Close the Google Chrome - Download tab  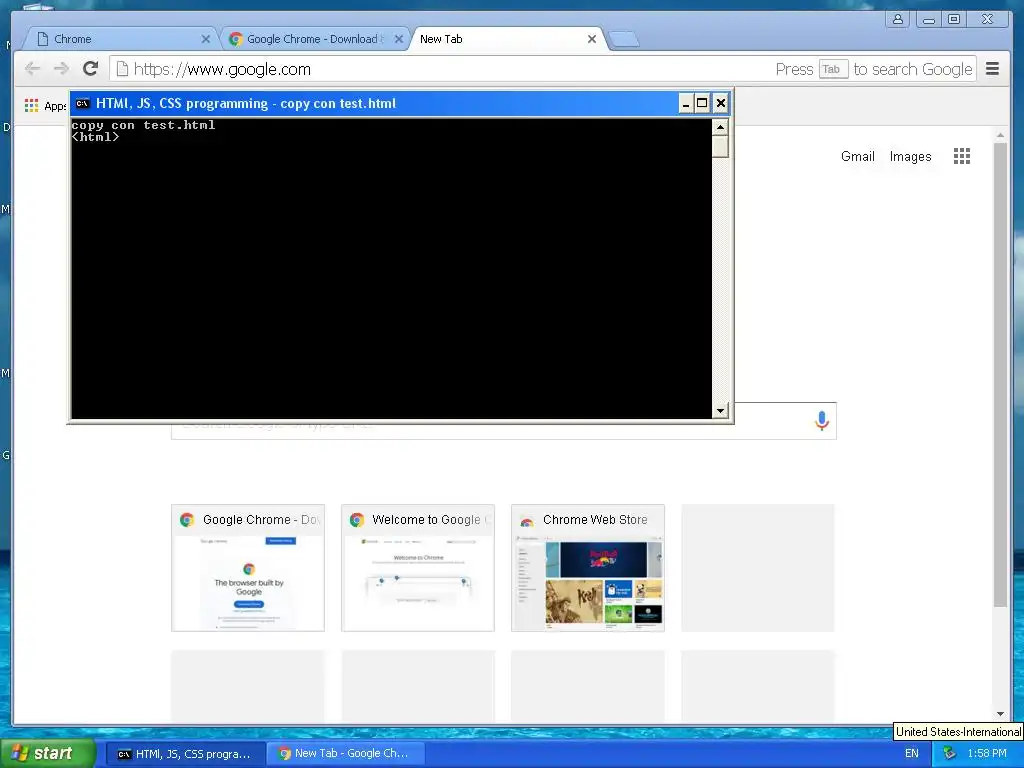[398, 39]
